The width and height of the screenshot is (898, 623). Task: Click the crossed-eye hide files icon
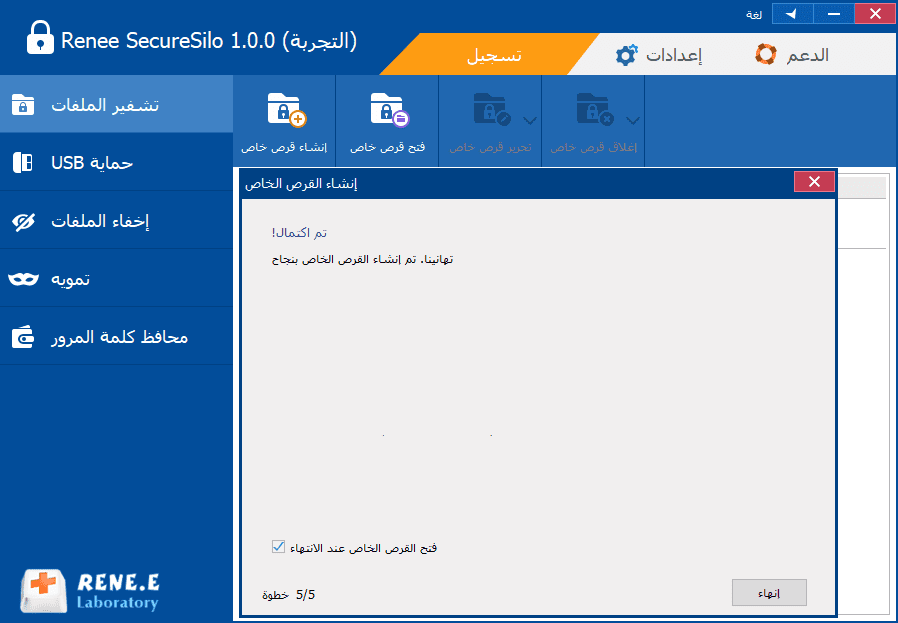(x=23, y=222)
